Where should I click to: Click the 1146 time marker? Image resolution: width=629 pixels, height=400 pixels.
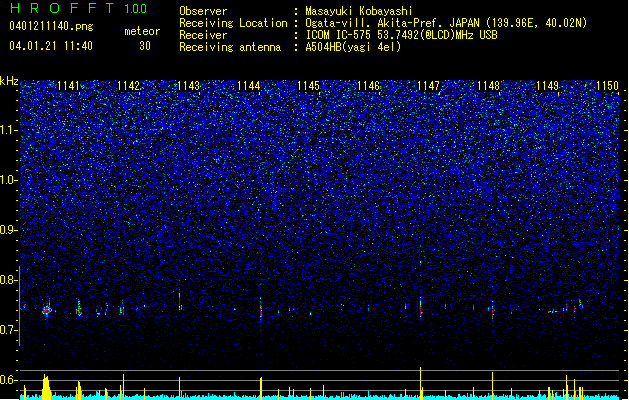[x=368, y=86]
